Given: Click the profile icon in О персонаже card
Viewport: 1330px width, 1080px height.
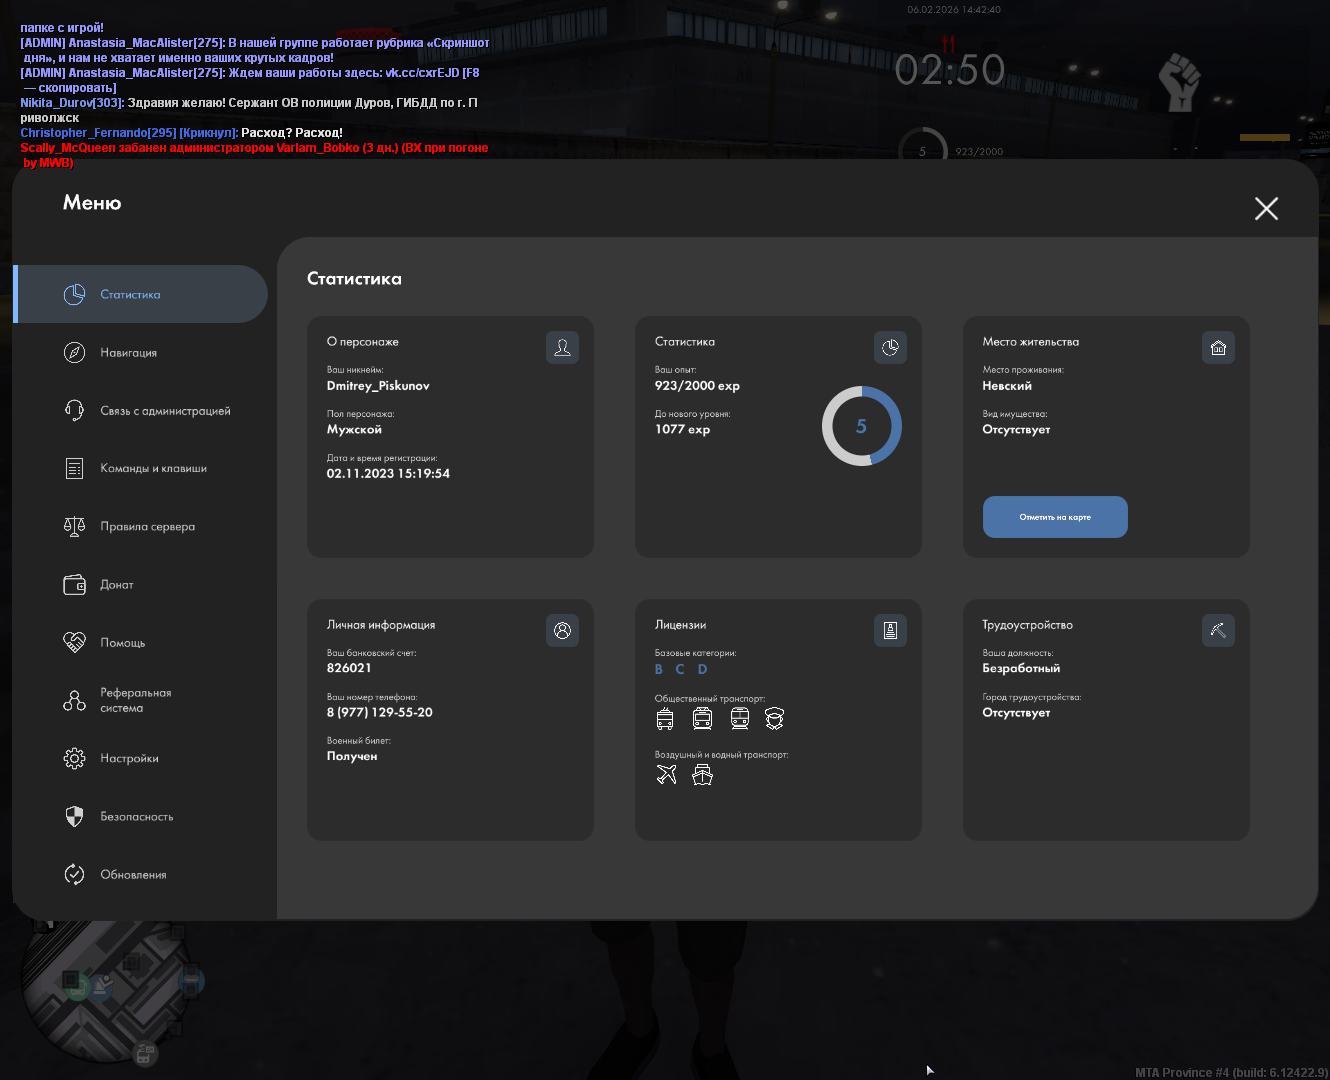Looking at the screenshot, I should point(562,348).
